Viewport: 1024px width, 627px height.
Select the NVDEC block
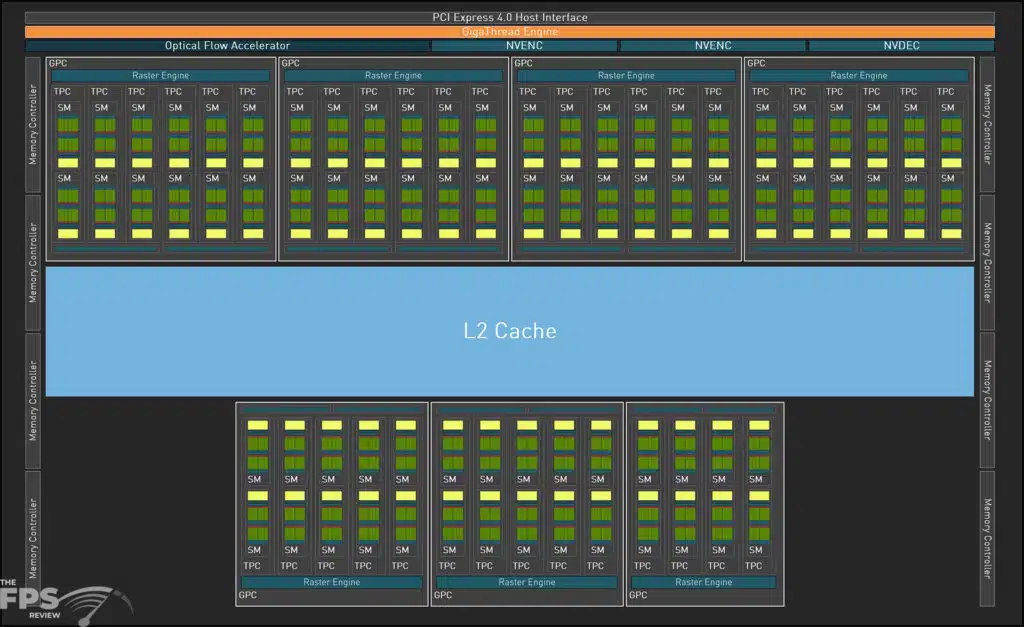(x=901, y=46)
